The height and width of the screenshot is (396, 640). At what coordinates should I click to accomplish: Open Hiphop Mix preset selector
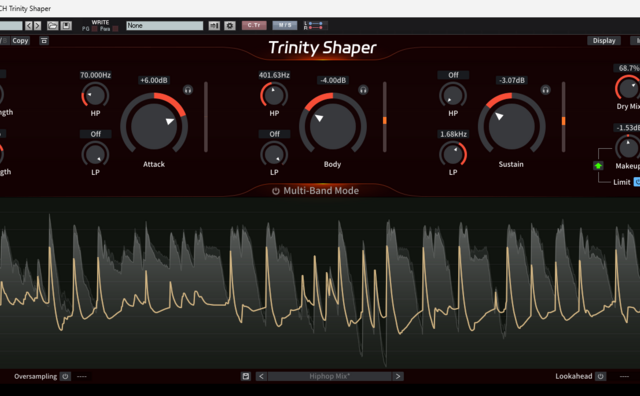tap(329, 376)
